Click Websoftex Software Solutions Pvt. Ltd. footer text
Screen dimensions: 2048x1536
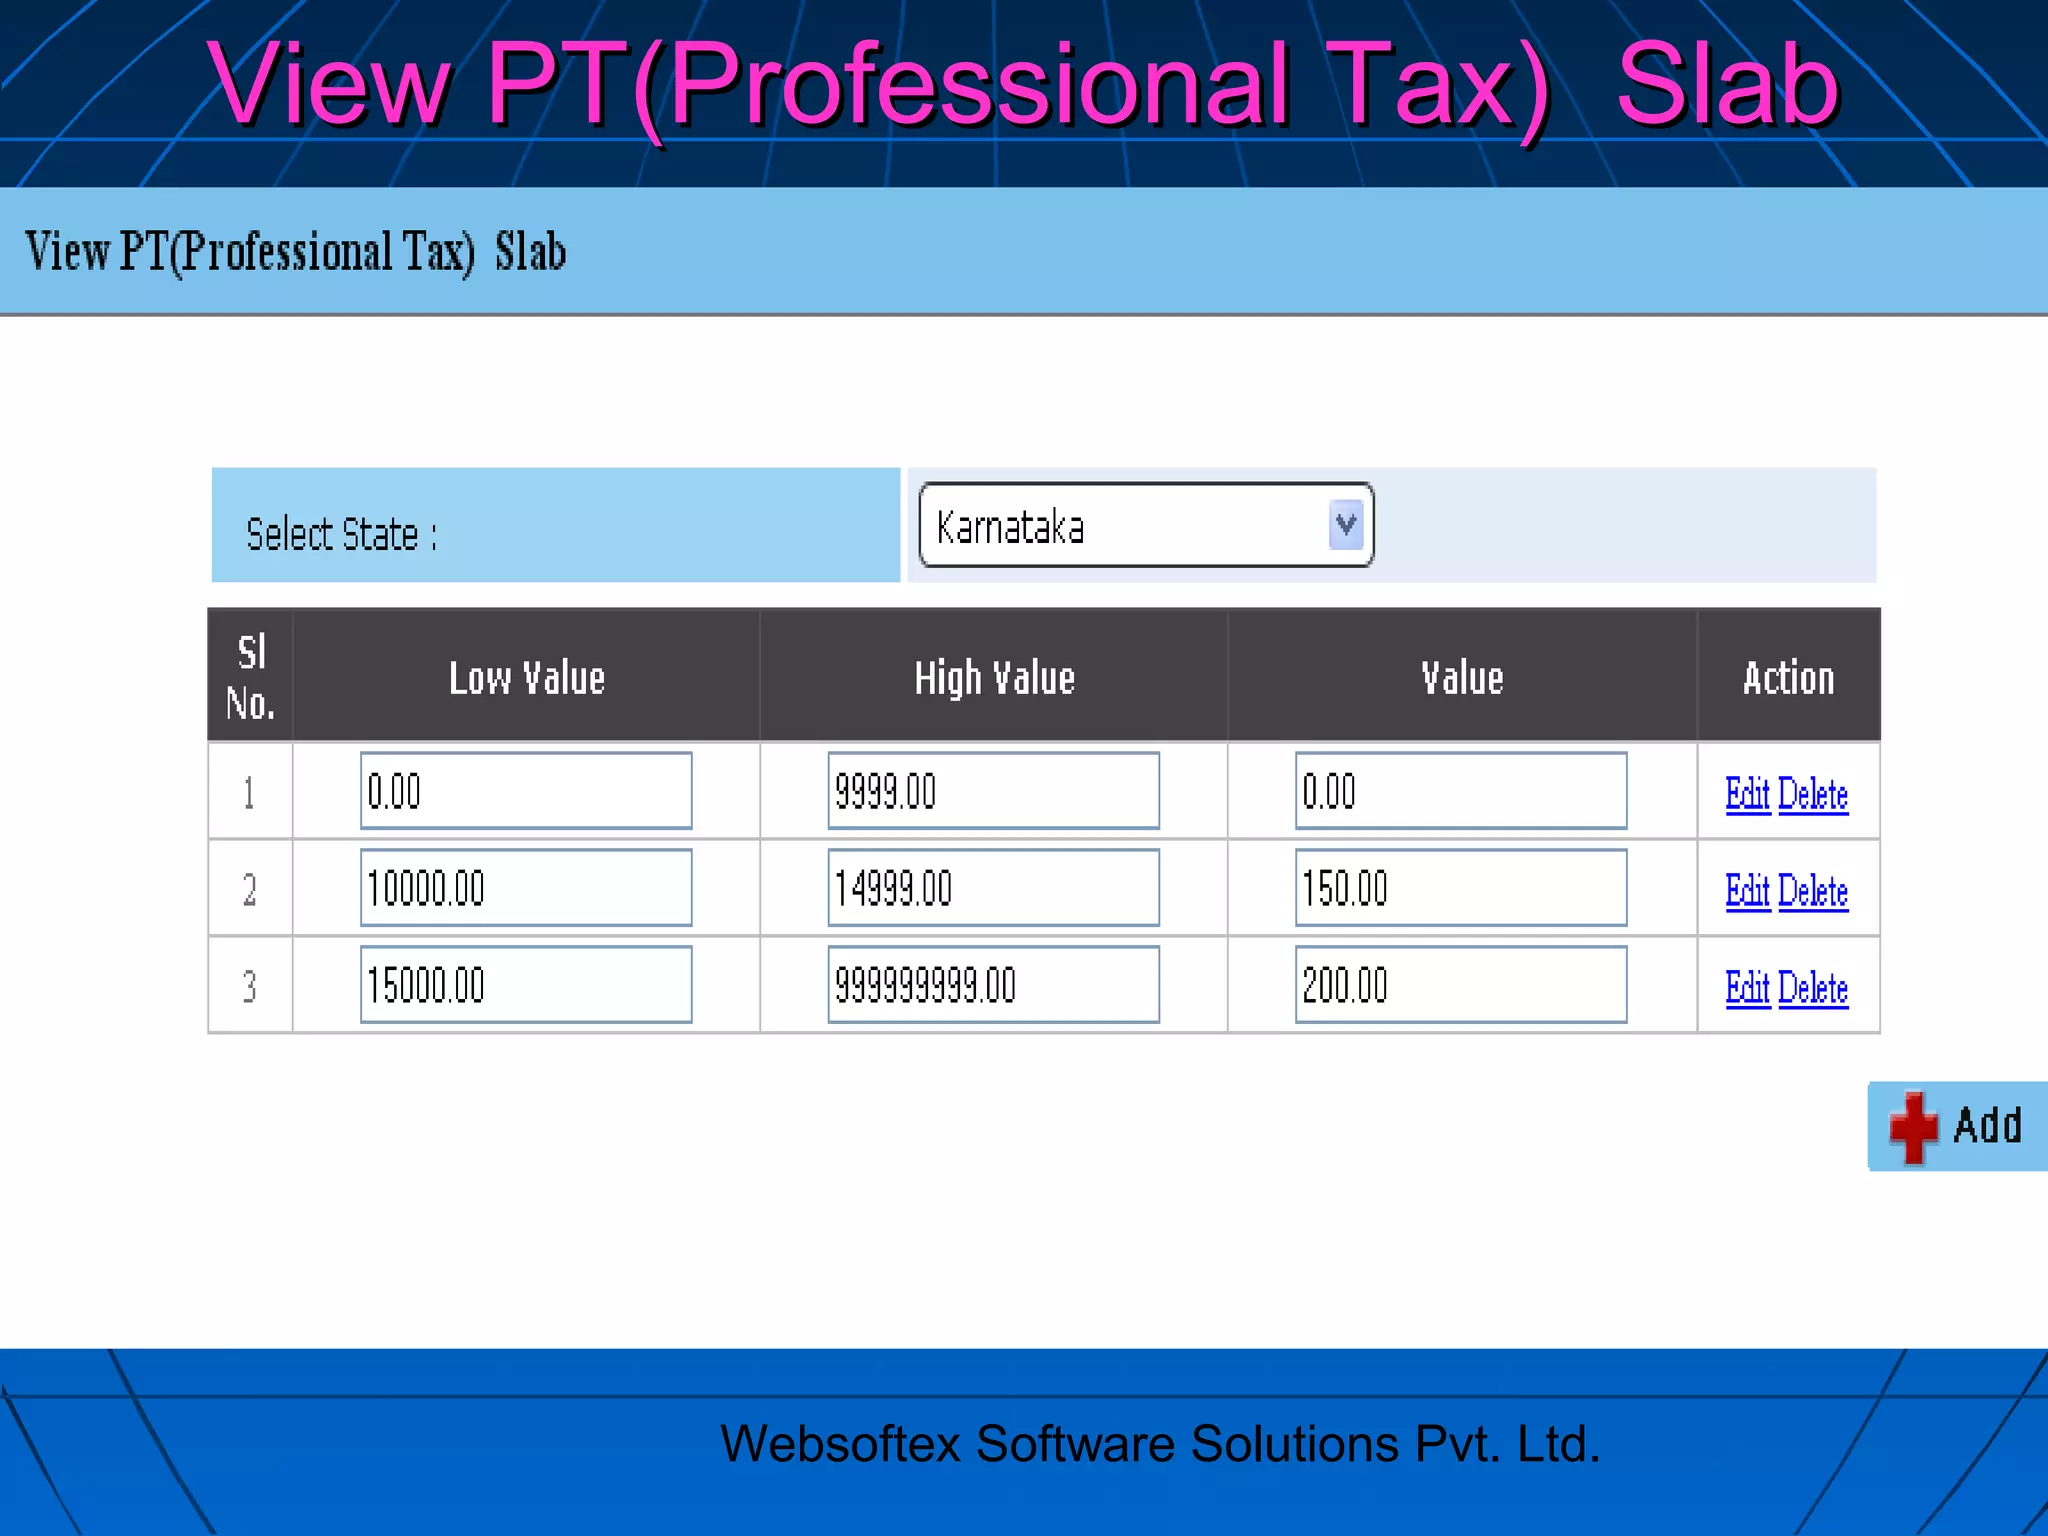tap(1160, 1444)
